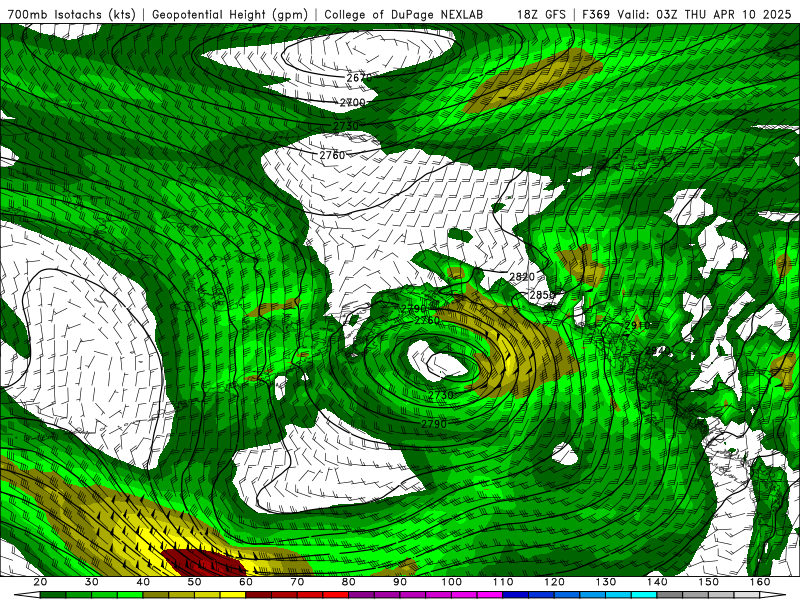Select the brightest green swatch before 40
Screen dimensions: 800x600
130,595
